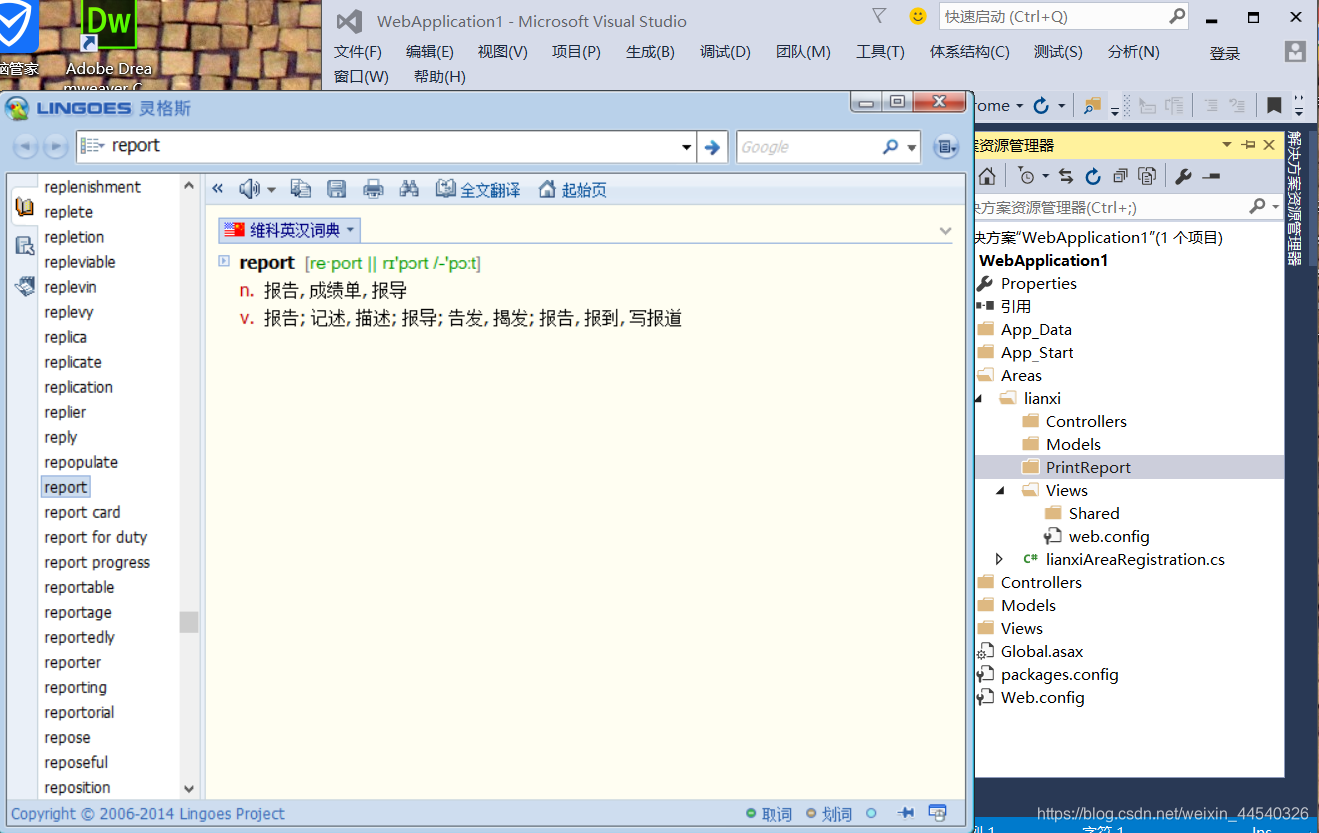Image resolution: width=1319 pixels, height=833 pixels.
Task: Select 'report card' in word list
Action: 82,512
